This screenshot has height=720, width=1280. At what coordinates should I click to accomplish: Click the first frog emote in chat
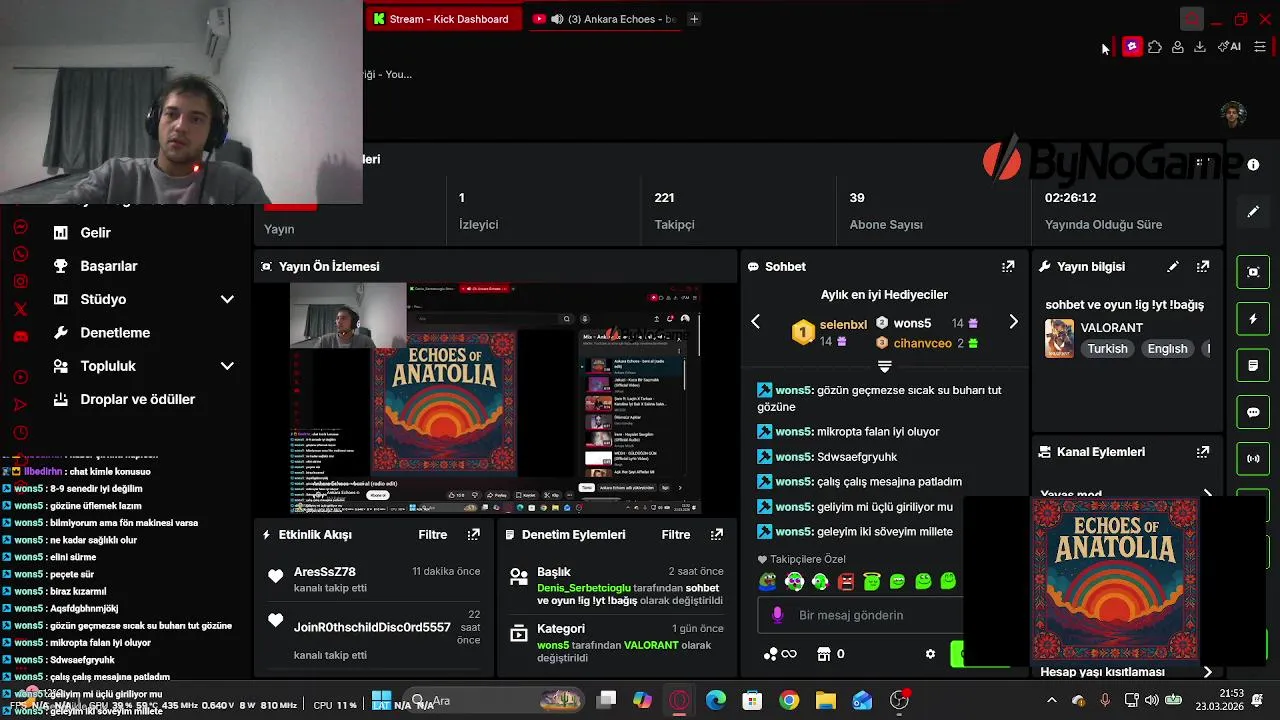768,581
